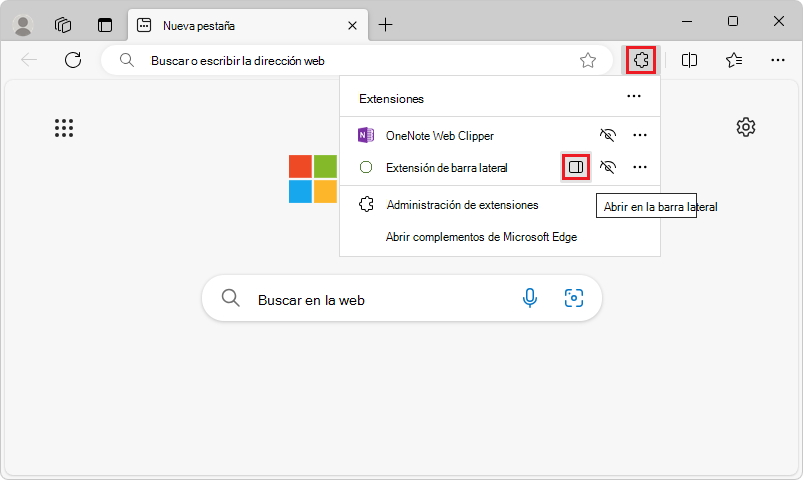The height and width of the screenshot is (480, 803).
Task: Open split screen view
Action: 689,60
